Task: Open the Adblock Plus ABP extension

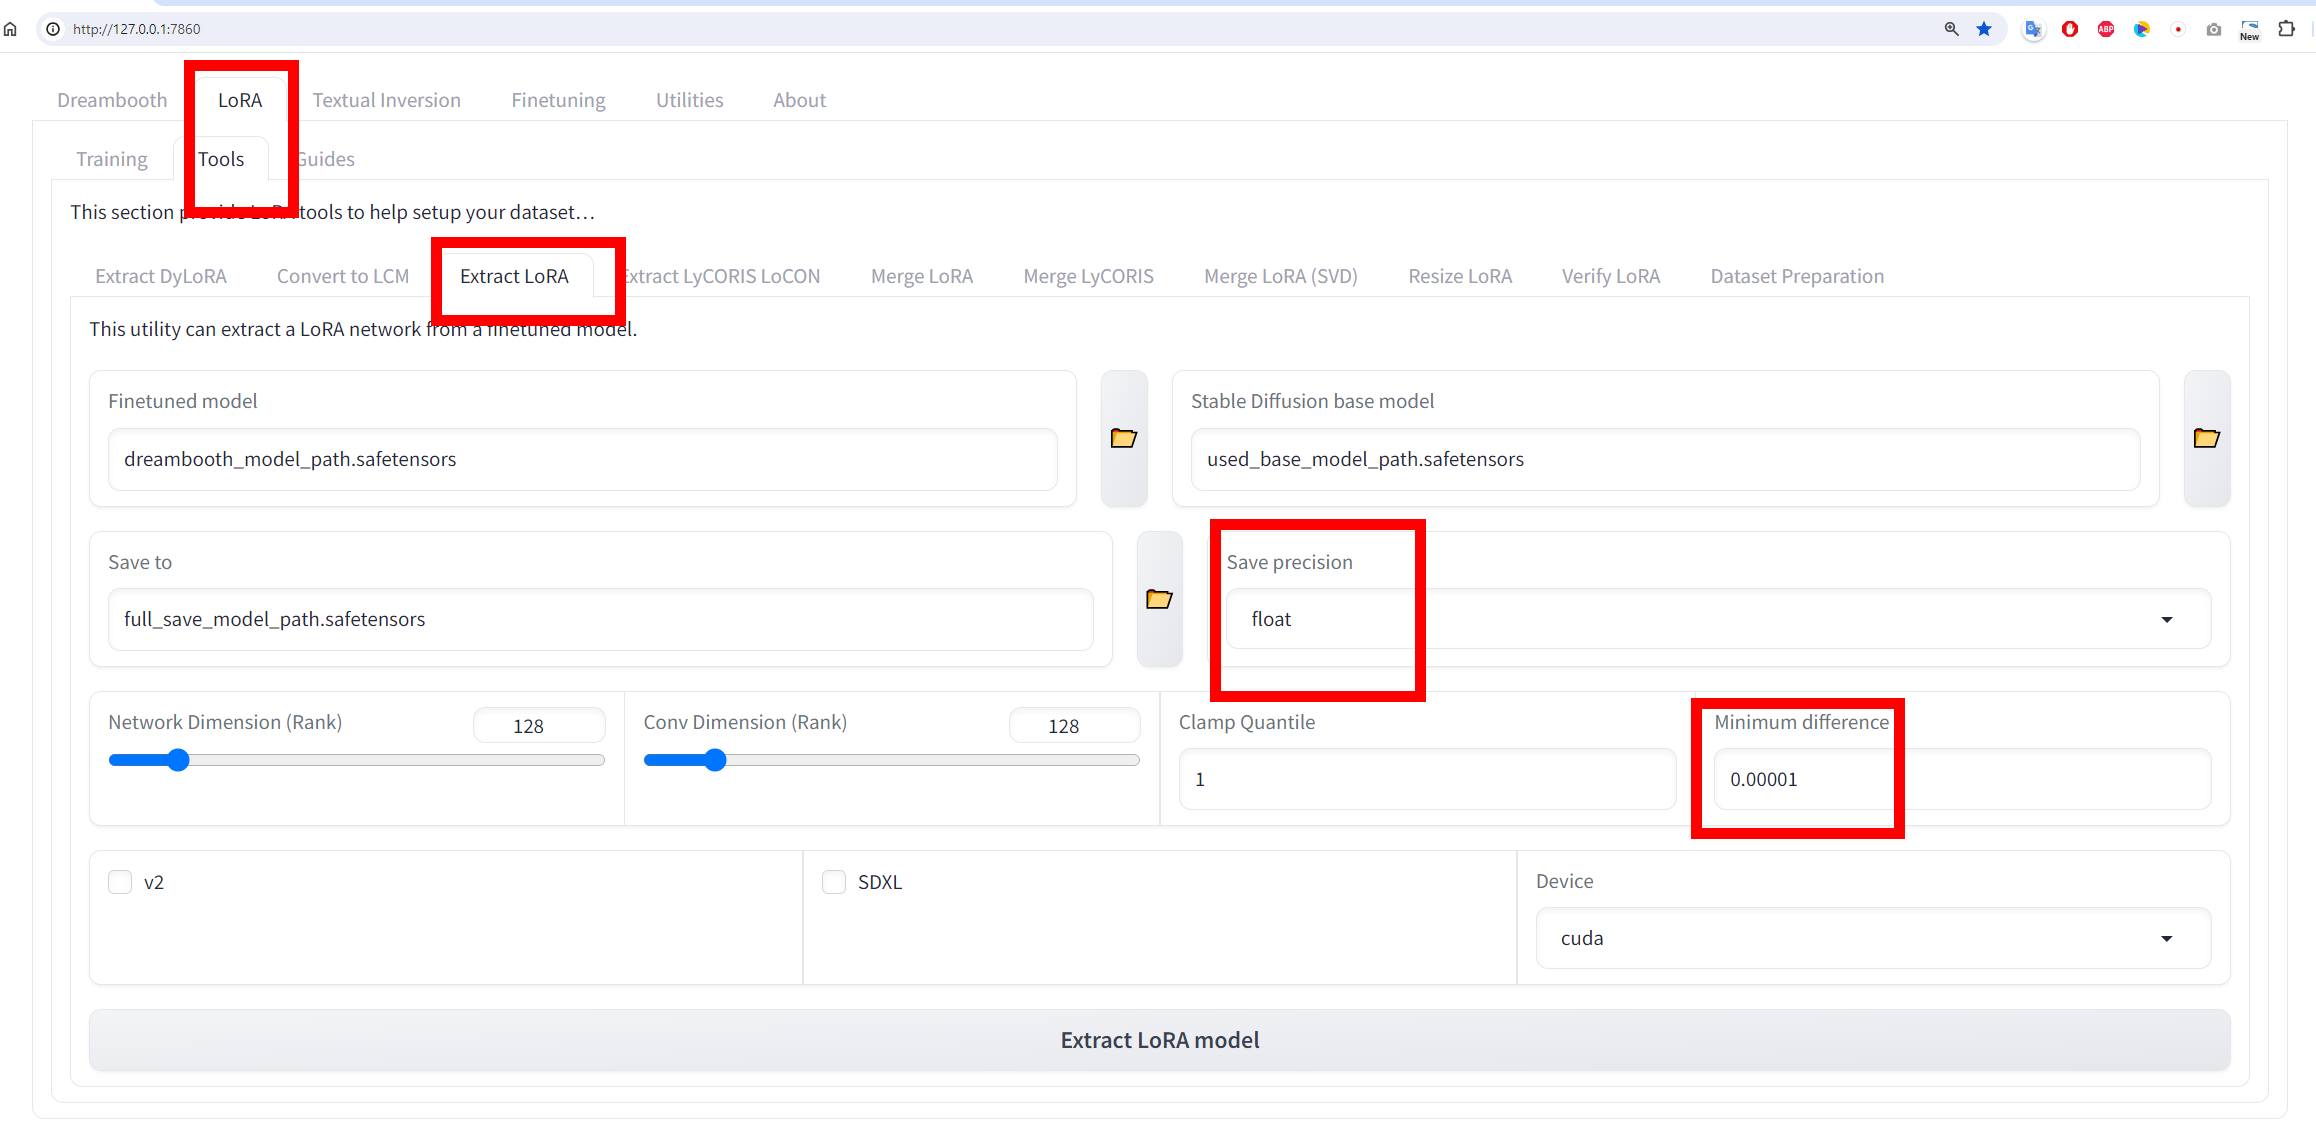Action: point(2106,29)
